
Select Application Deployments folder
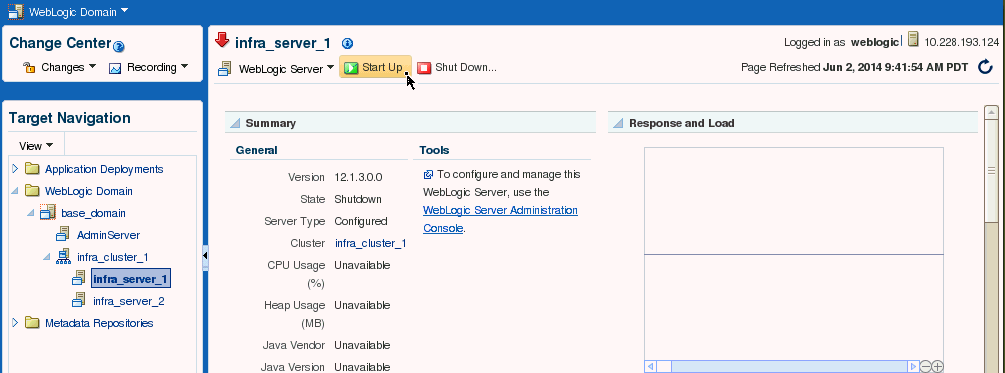point(104,169)
